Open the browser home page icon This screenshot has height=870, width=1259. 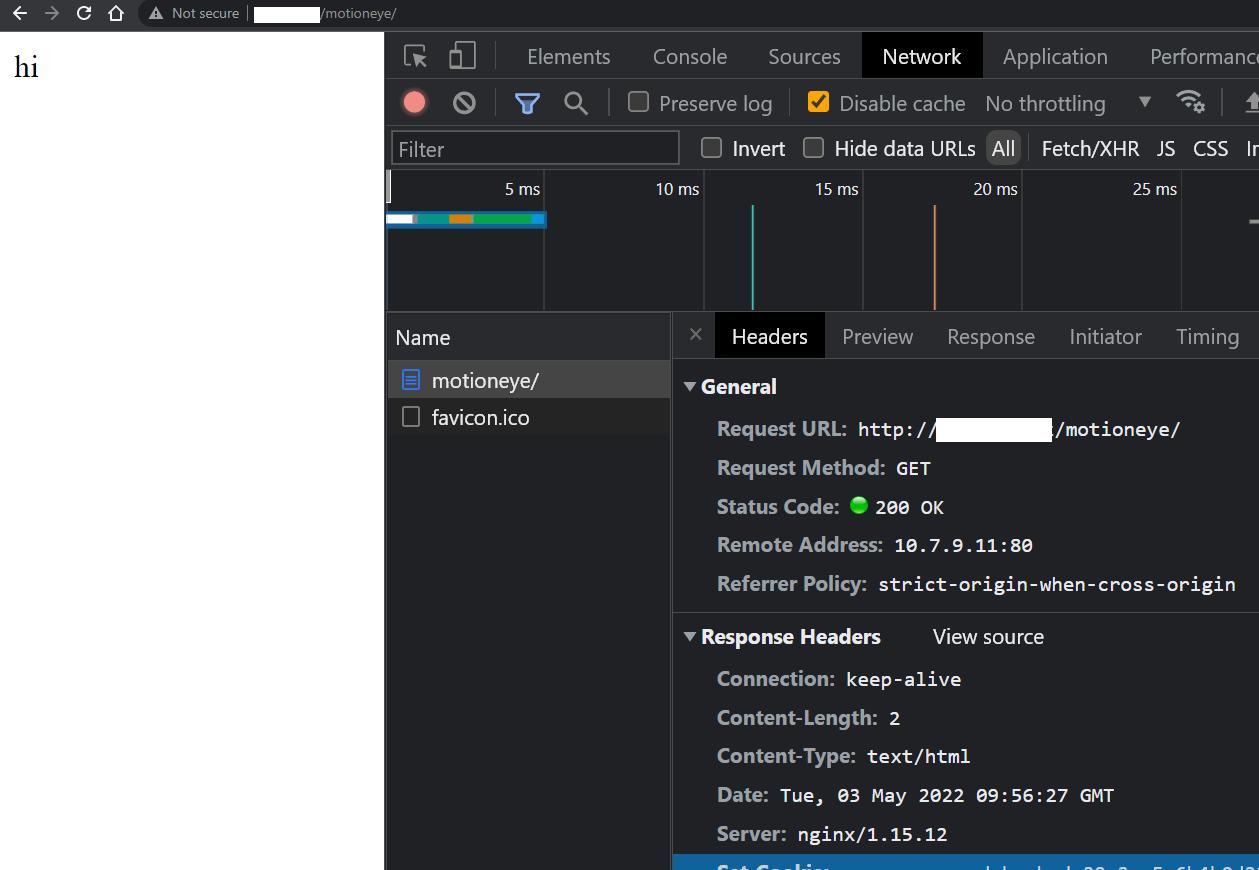pos(116,13)
